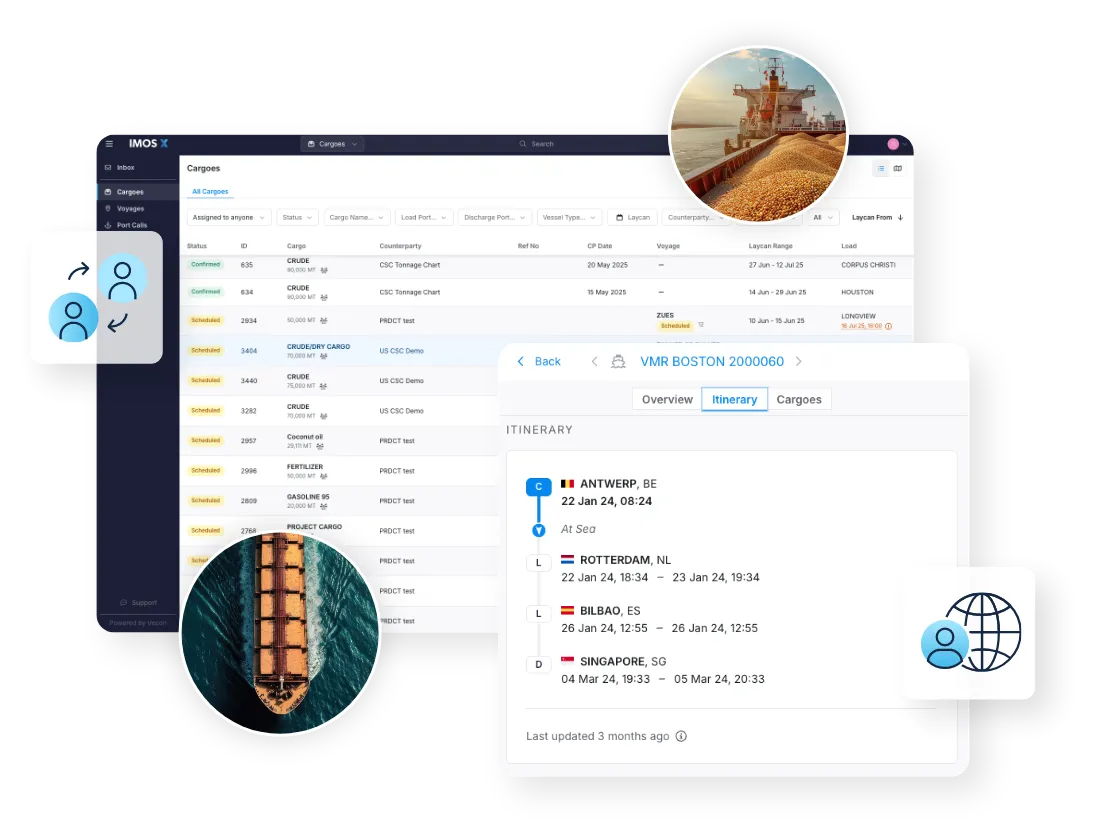The image size is (1096, 837).
Task: Open the hamburger menu beside IMOS X
Action: pyautogui.click(x=110, y=144)
